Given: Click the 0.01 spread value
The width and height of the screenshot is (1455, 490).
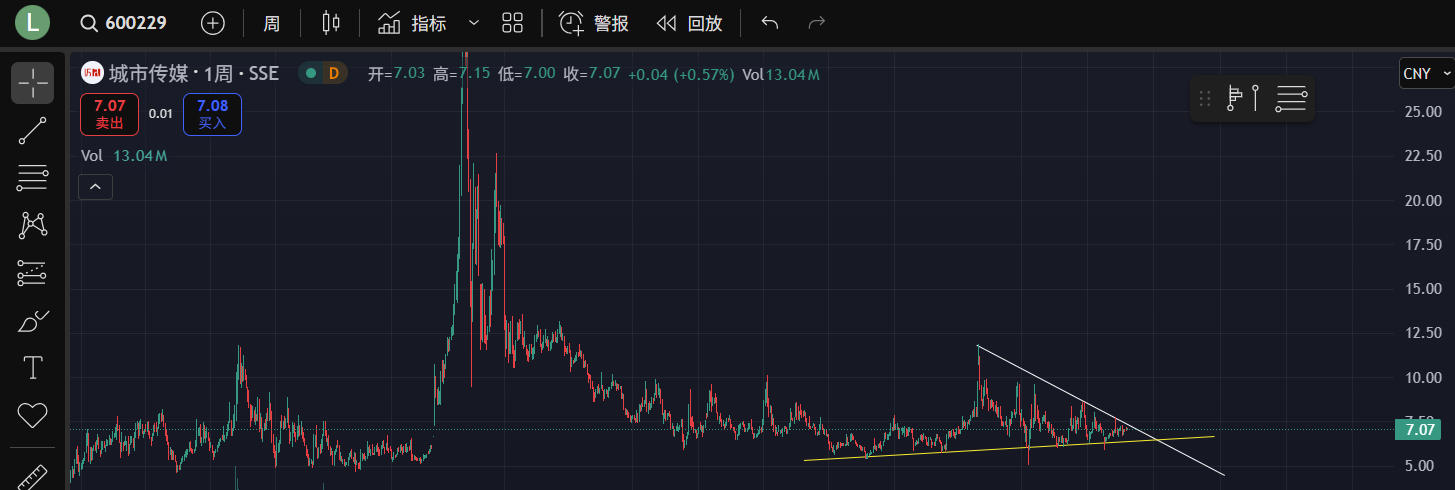Looking at the screenshot, I should 161,114.
